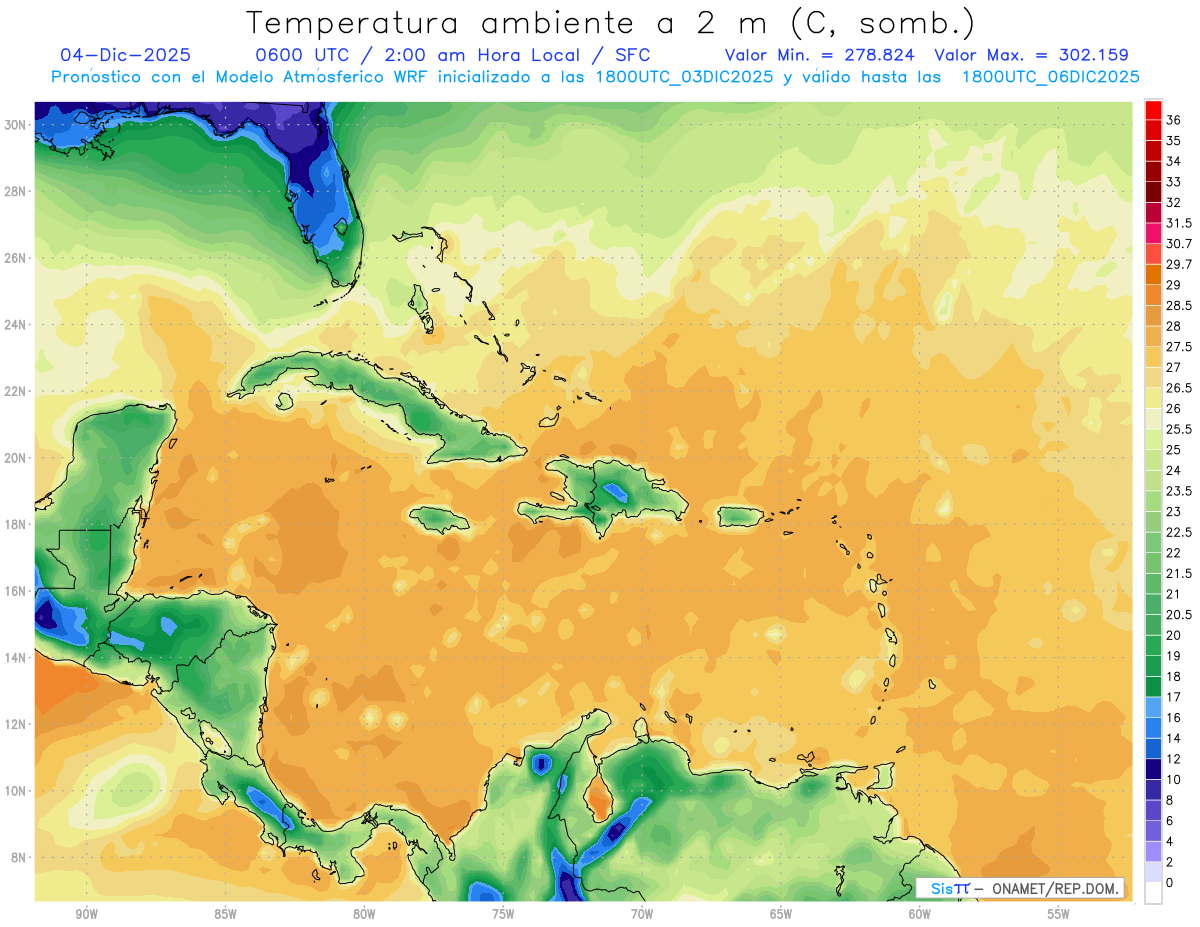Click legend label "34"
The width and height of the screenshot is (1200, 927).
coord(1174,161)
